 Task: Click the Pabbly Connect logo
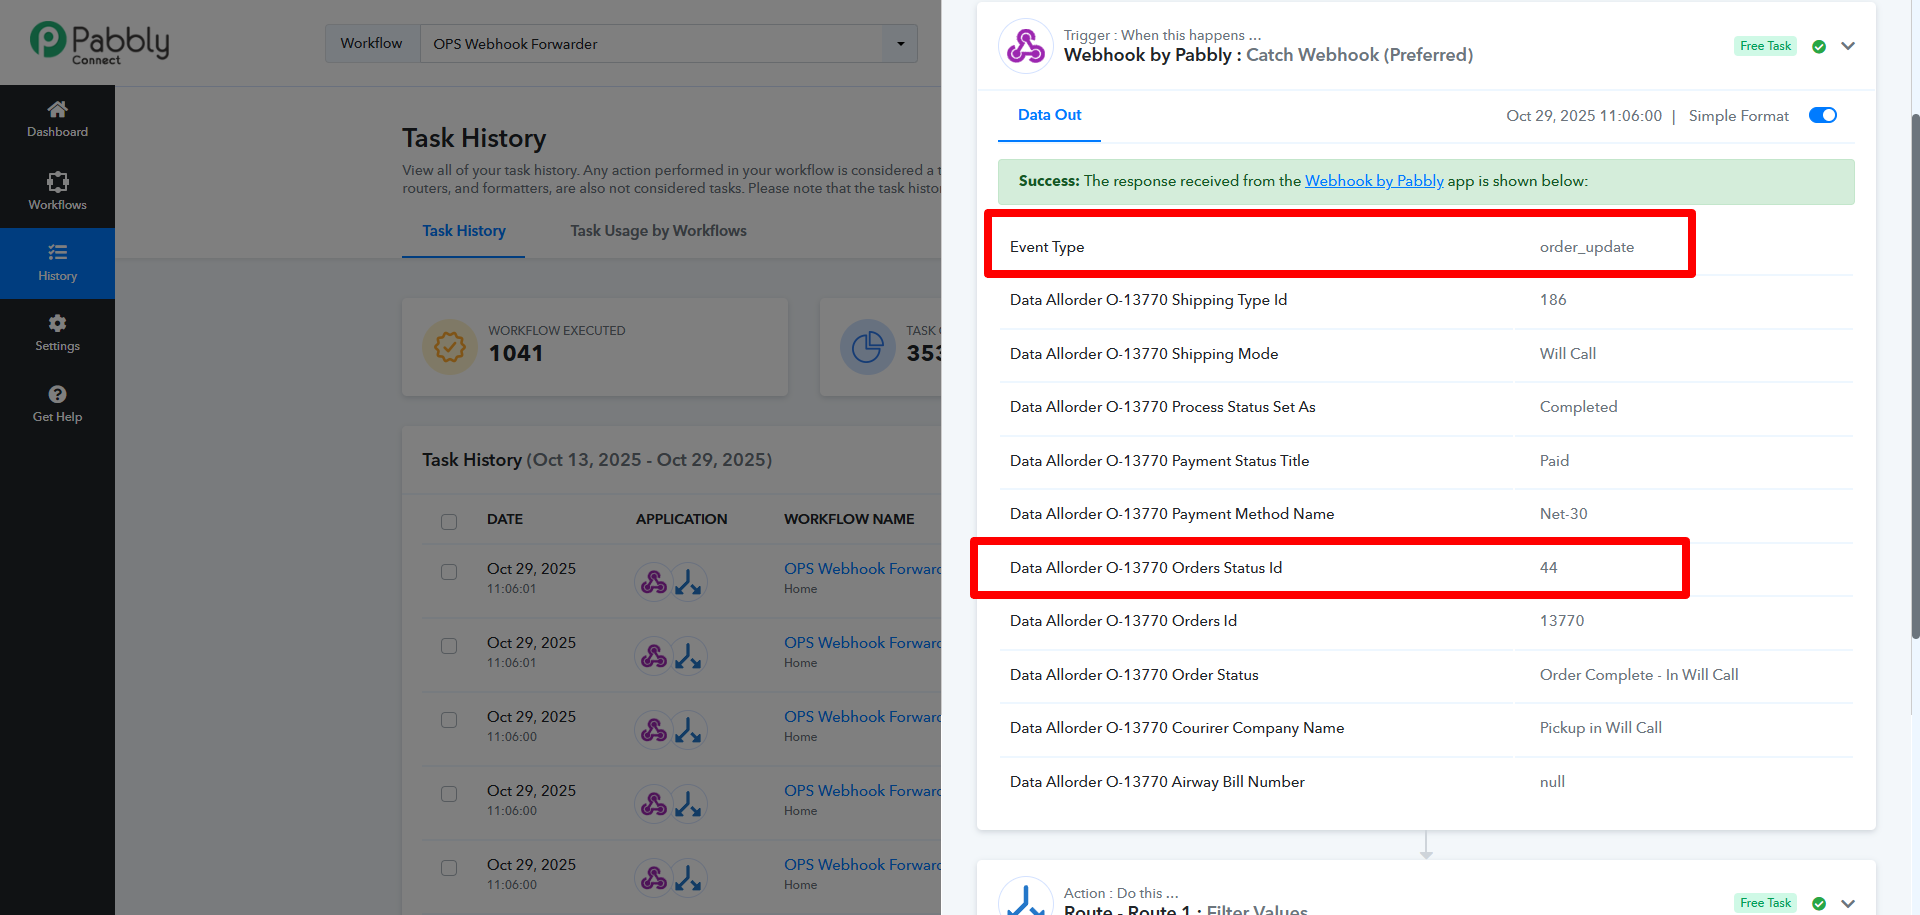coord(99,43)
